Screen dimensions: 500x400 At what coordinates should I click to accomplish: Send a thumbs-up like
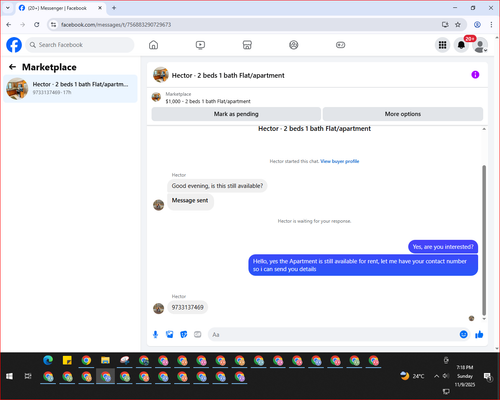pyautogui.click(x=479, y=334)
